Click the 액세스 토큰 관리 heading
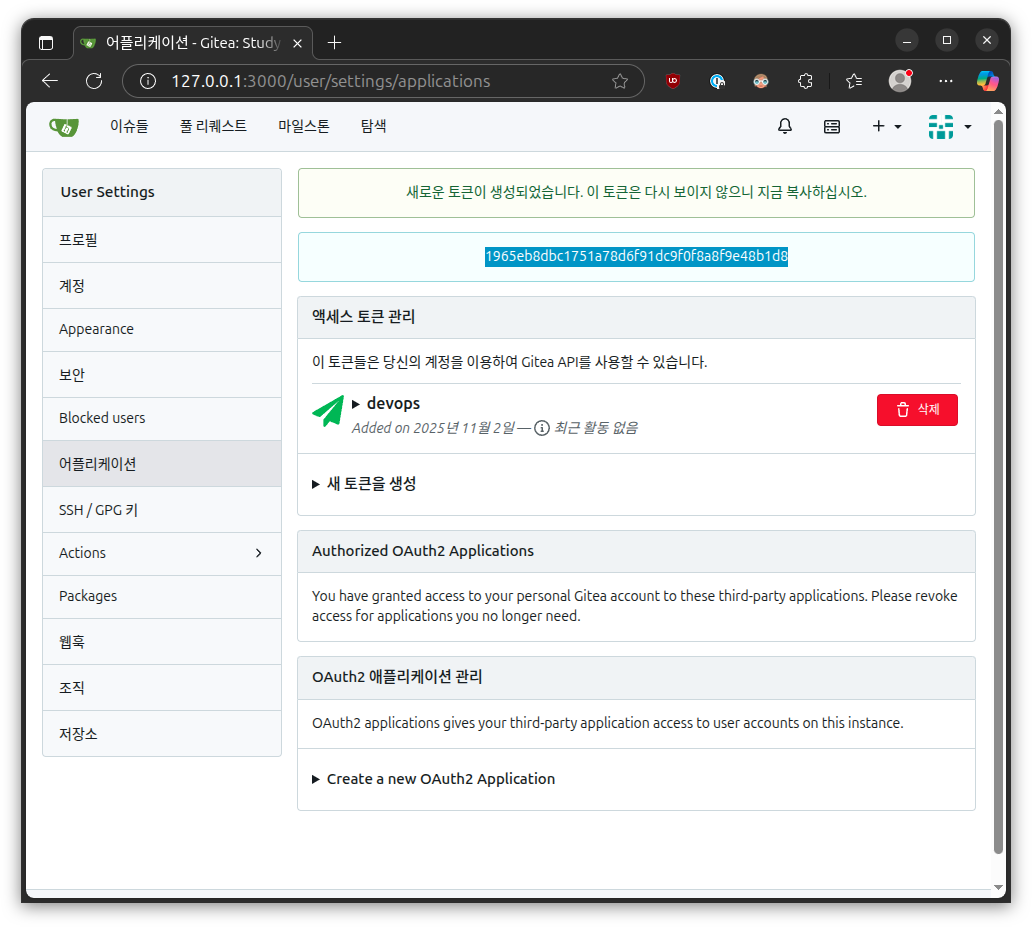The image size is (1032, 927). [x=364, y=317]
